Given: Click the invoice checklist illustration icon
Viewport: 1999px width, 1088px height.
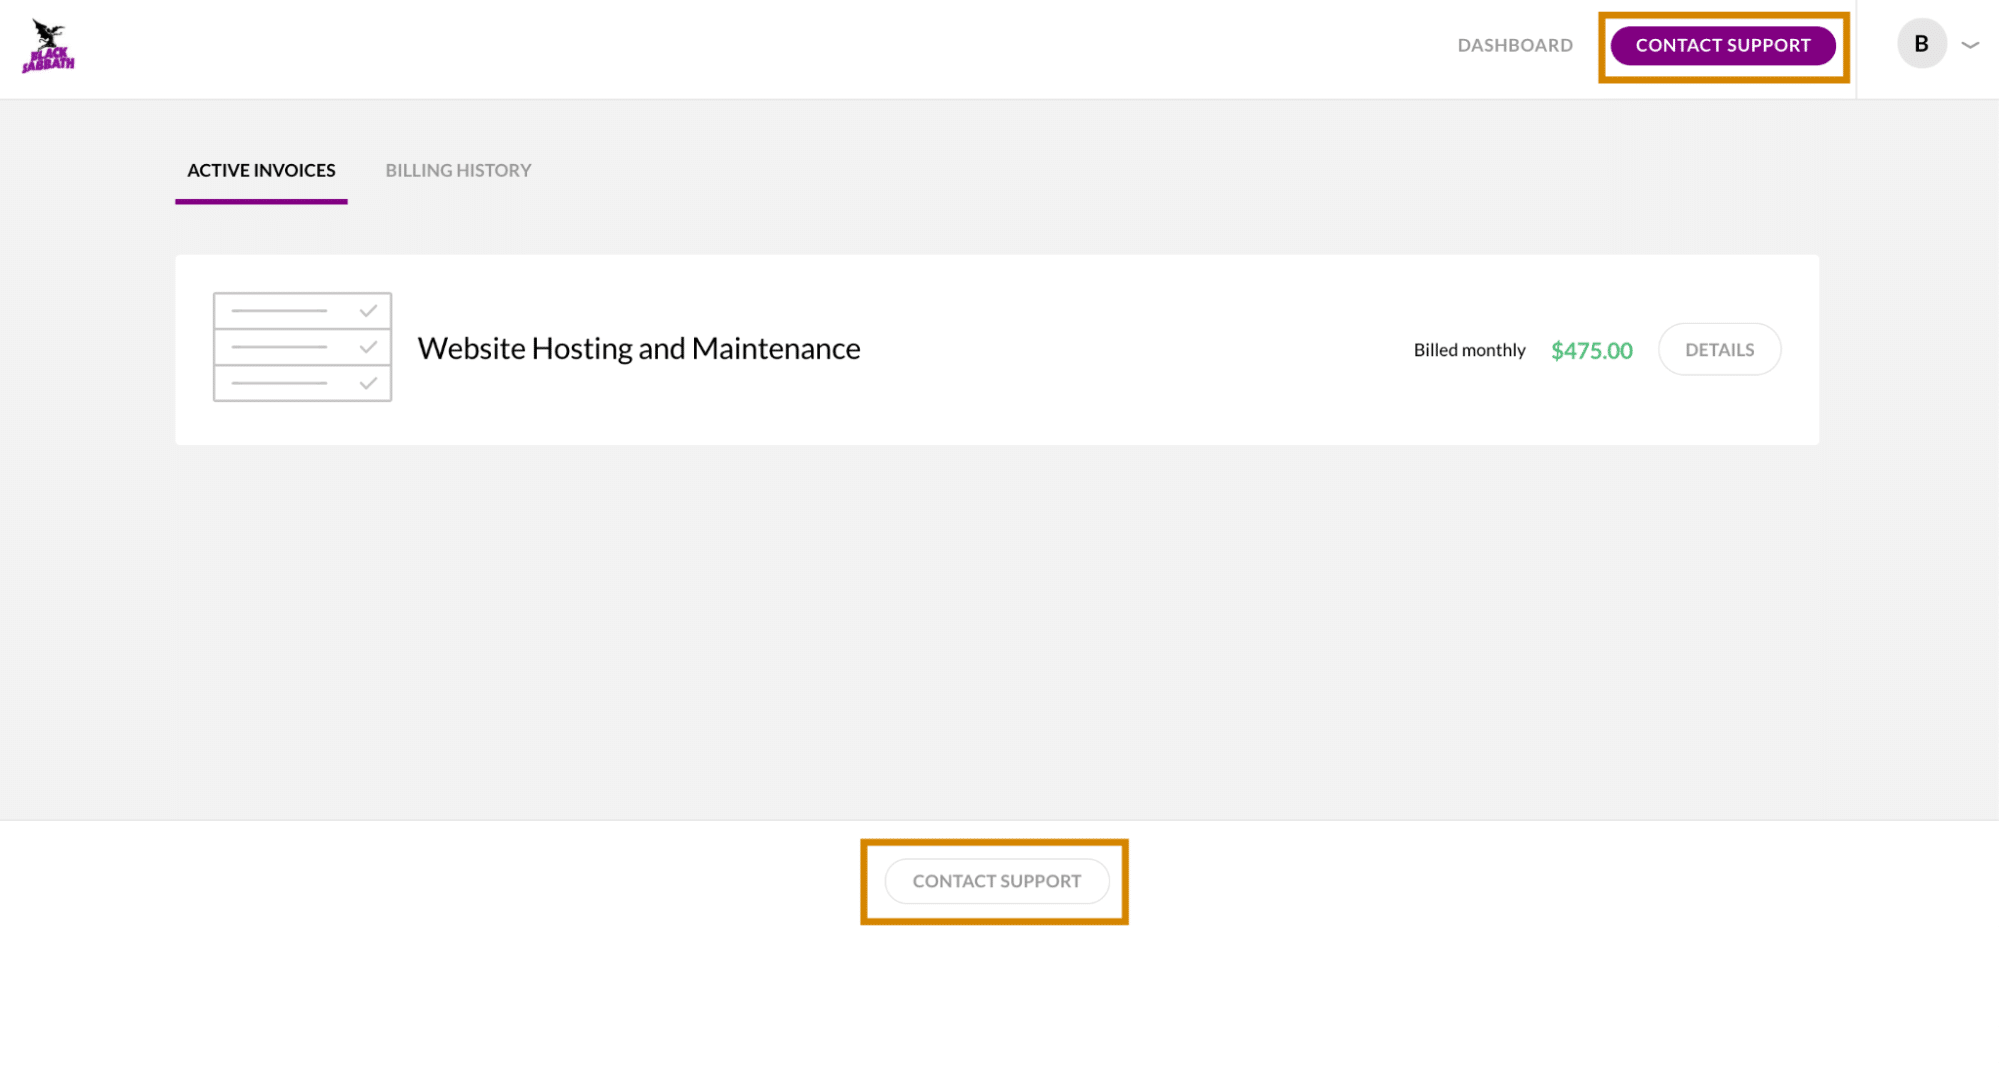Looking at the screenshot, I should (302, 347).
